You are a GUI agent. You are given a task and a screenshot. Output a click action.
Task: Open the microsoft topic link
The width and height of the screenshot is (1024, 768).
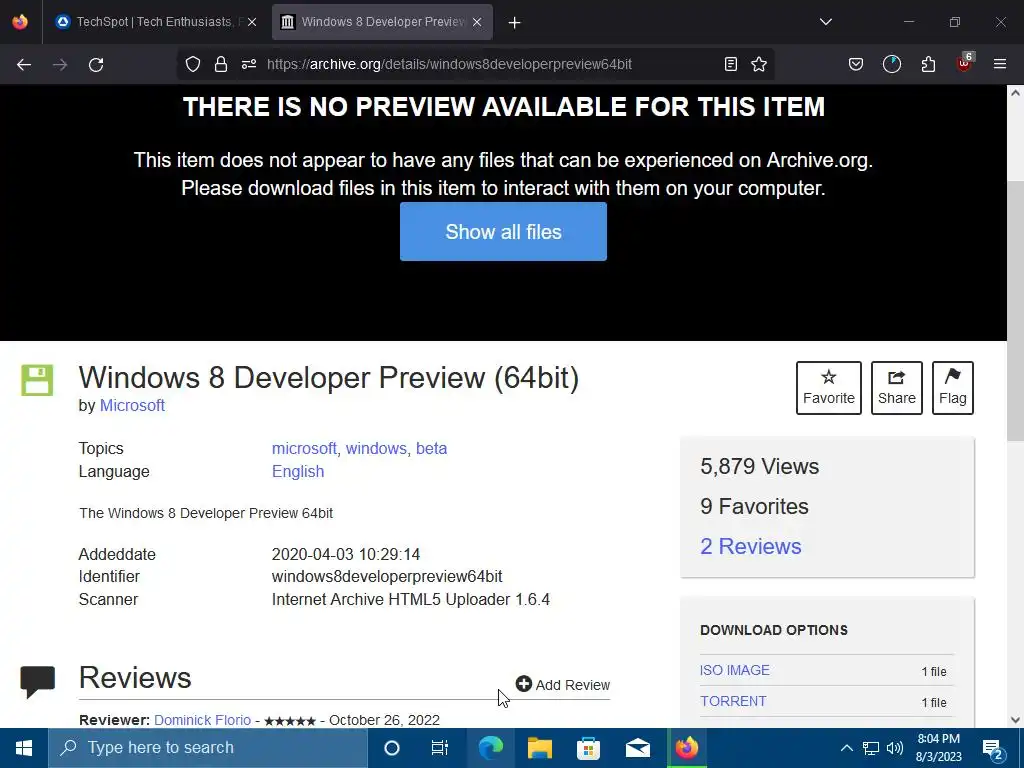[304, 449]
